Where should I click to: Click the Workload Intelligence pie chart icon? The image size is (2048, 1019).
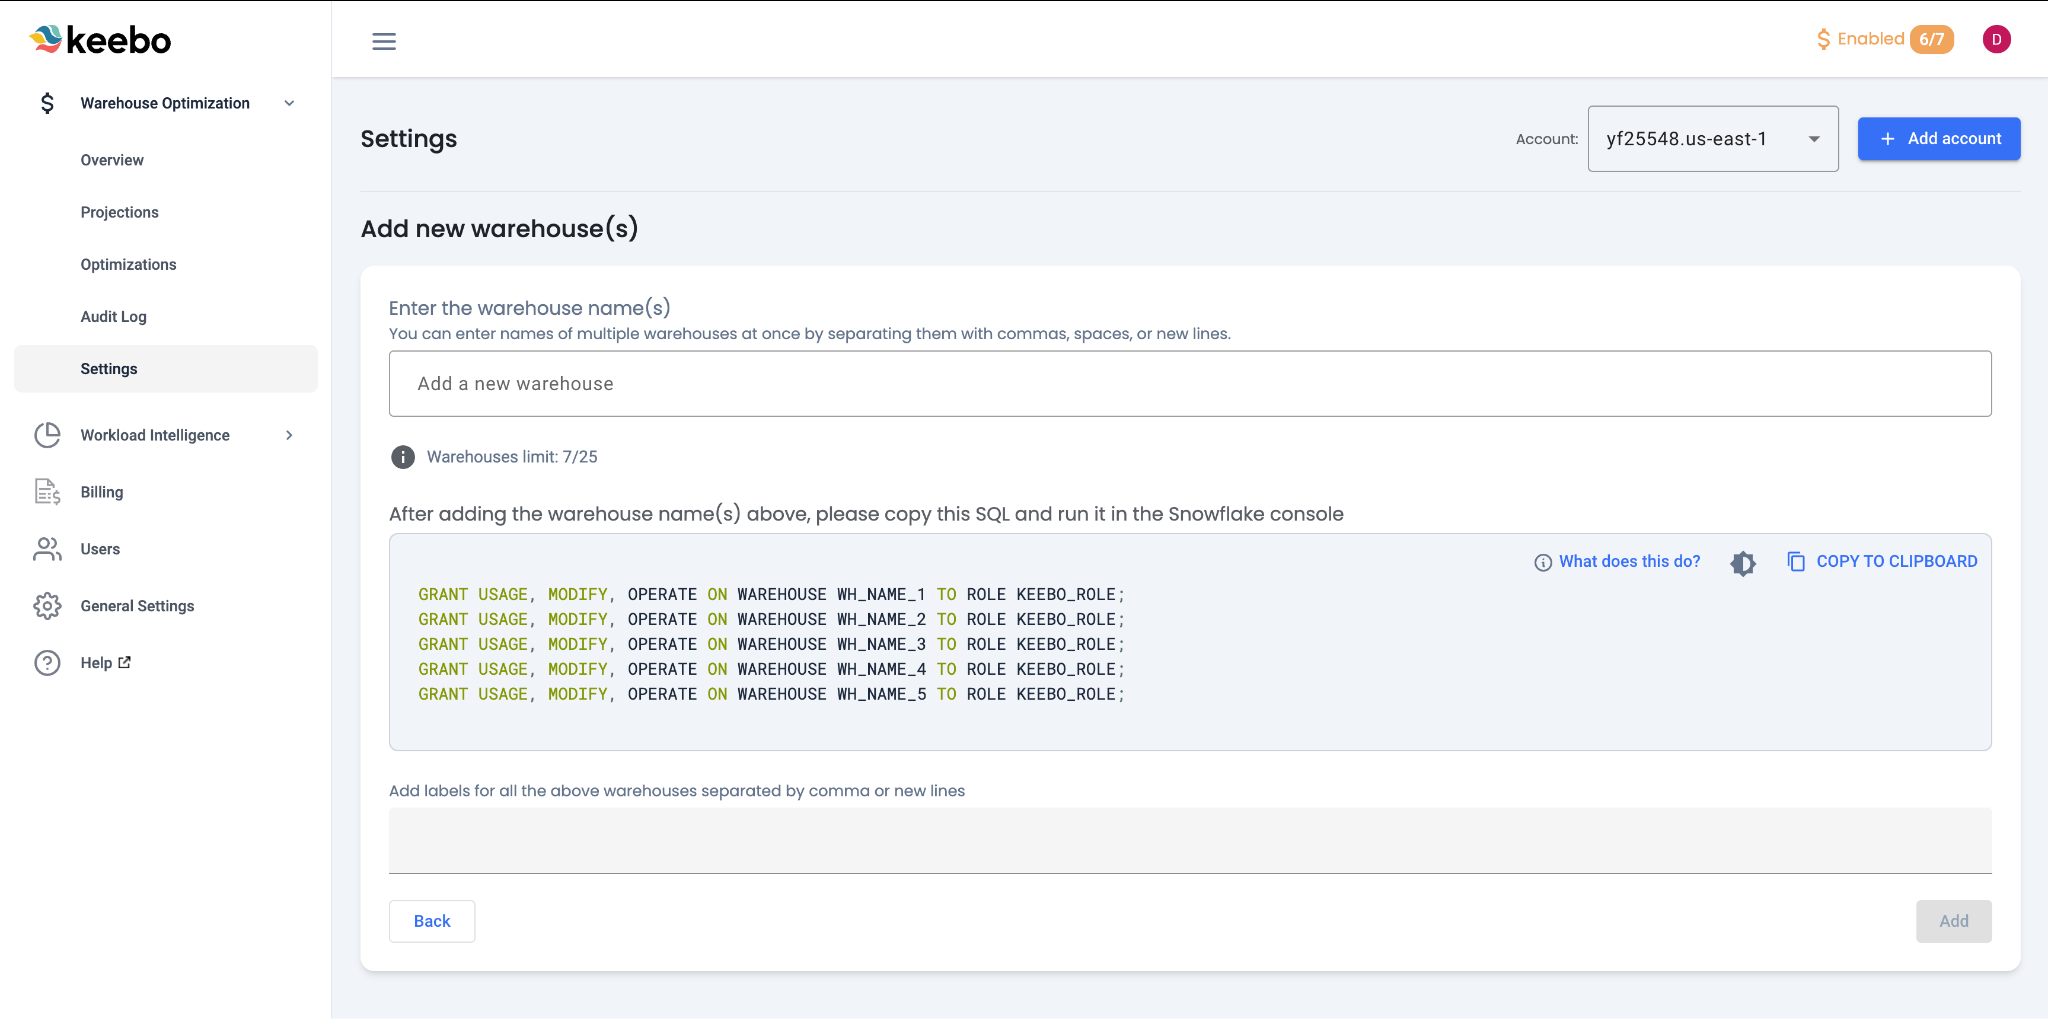[47, 435]
